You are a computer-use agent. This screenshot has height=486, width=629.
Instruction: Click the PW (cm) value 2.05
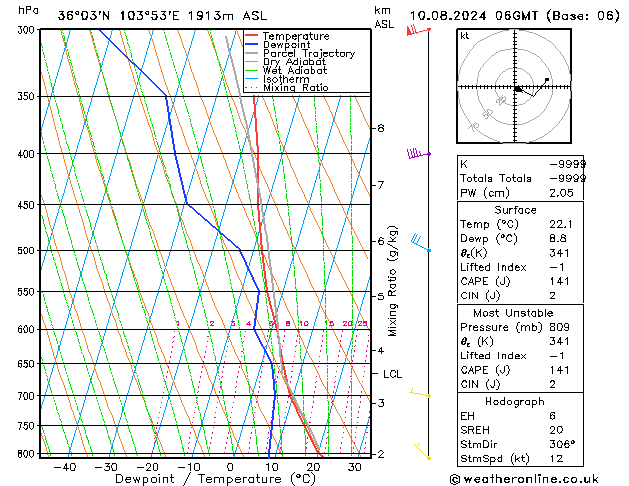pos(561,193)
